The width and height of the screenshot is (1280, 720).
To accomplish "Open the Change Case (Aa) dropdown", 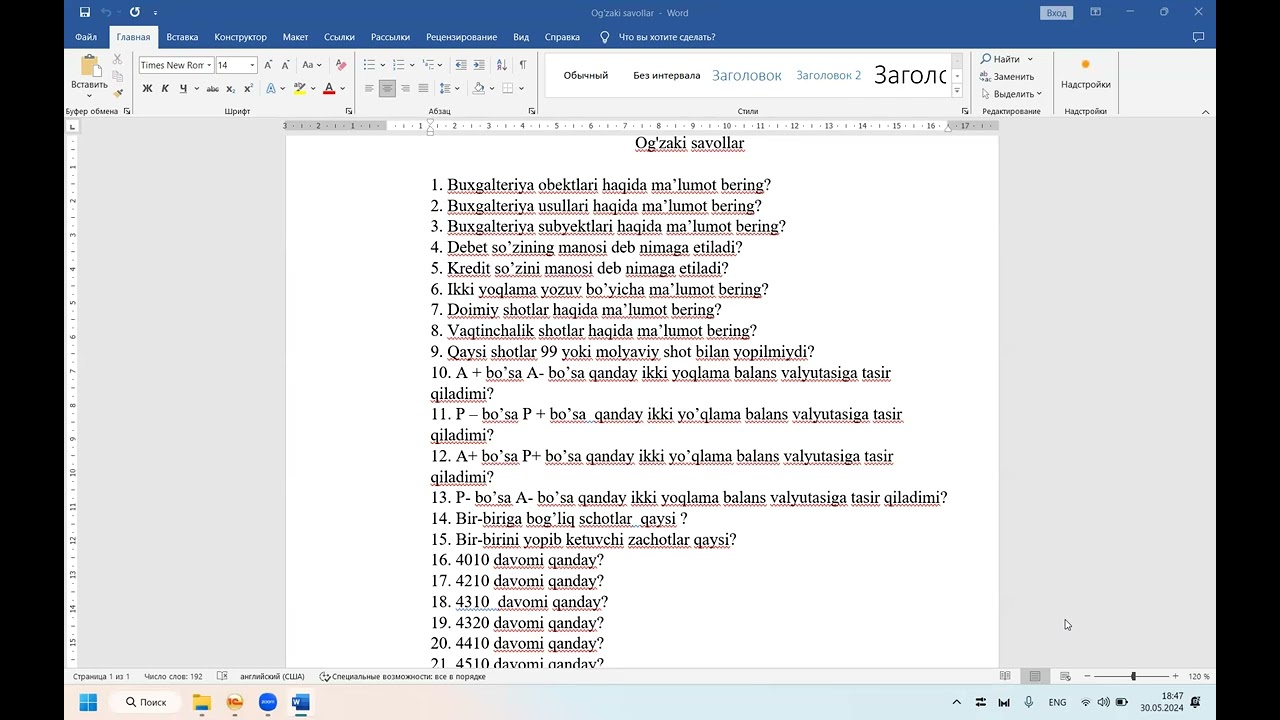I will point(311,65).
